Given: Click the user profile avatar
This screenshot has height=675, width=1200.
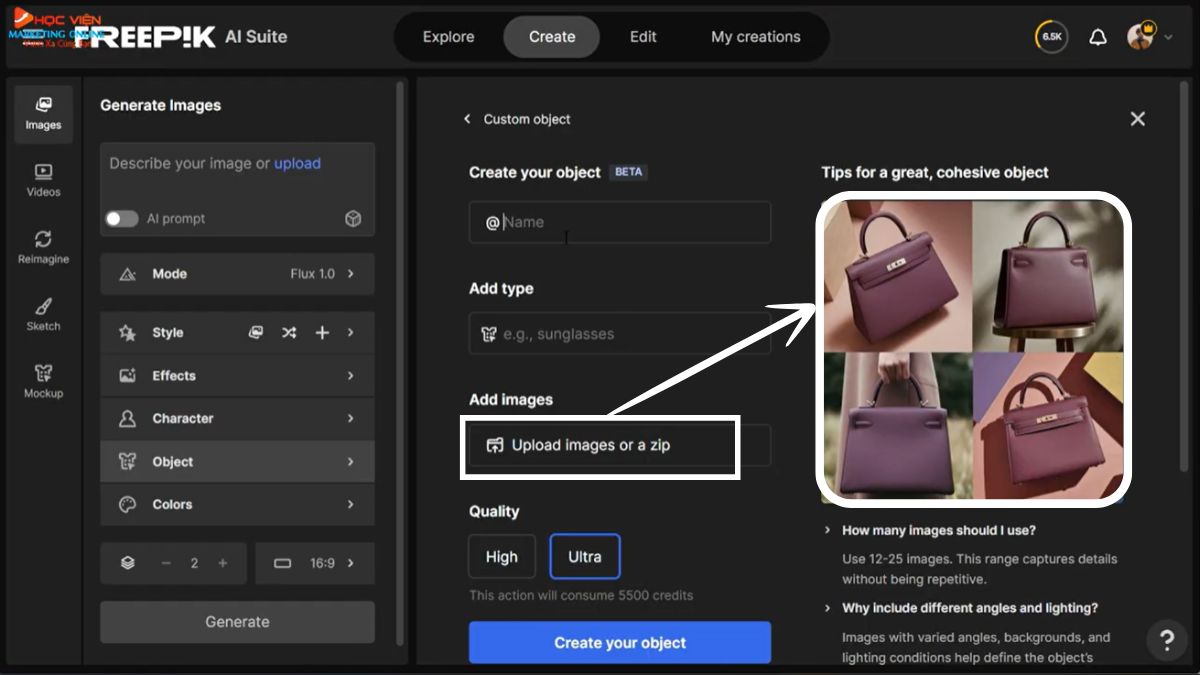Looking at the screenshot, I should [x=1140, y=37].
